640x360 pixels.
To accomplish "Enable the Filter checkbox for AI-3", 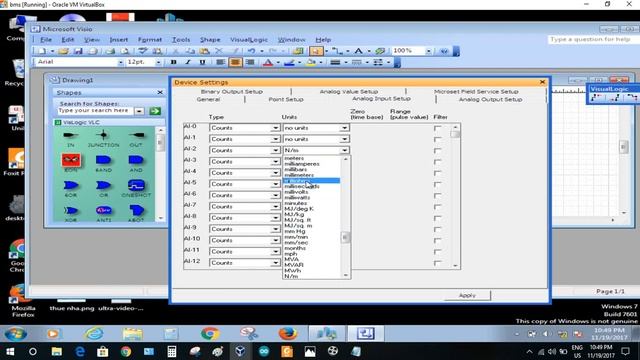I will click(437, 162).
